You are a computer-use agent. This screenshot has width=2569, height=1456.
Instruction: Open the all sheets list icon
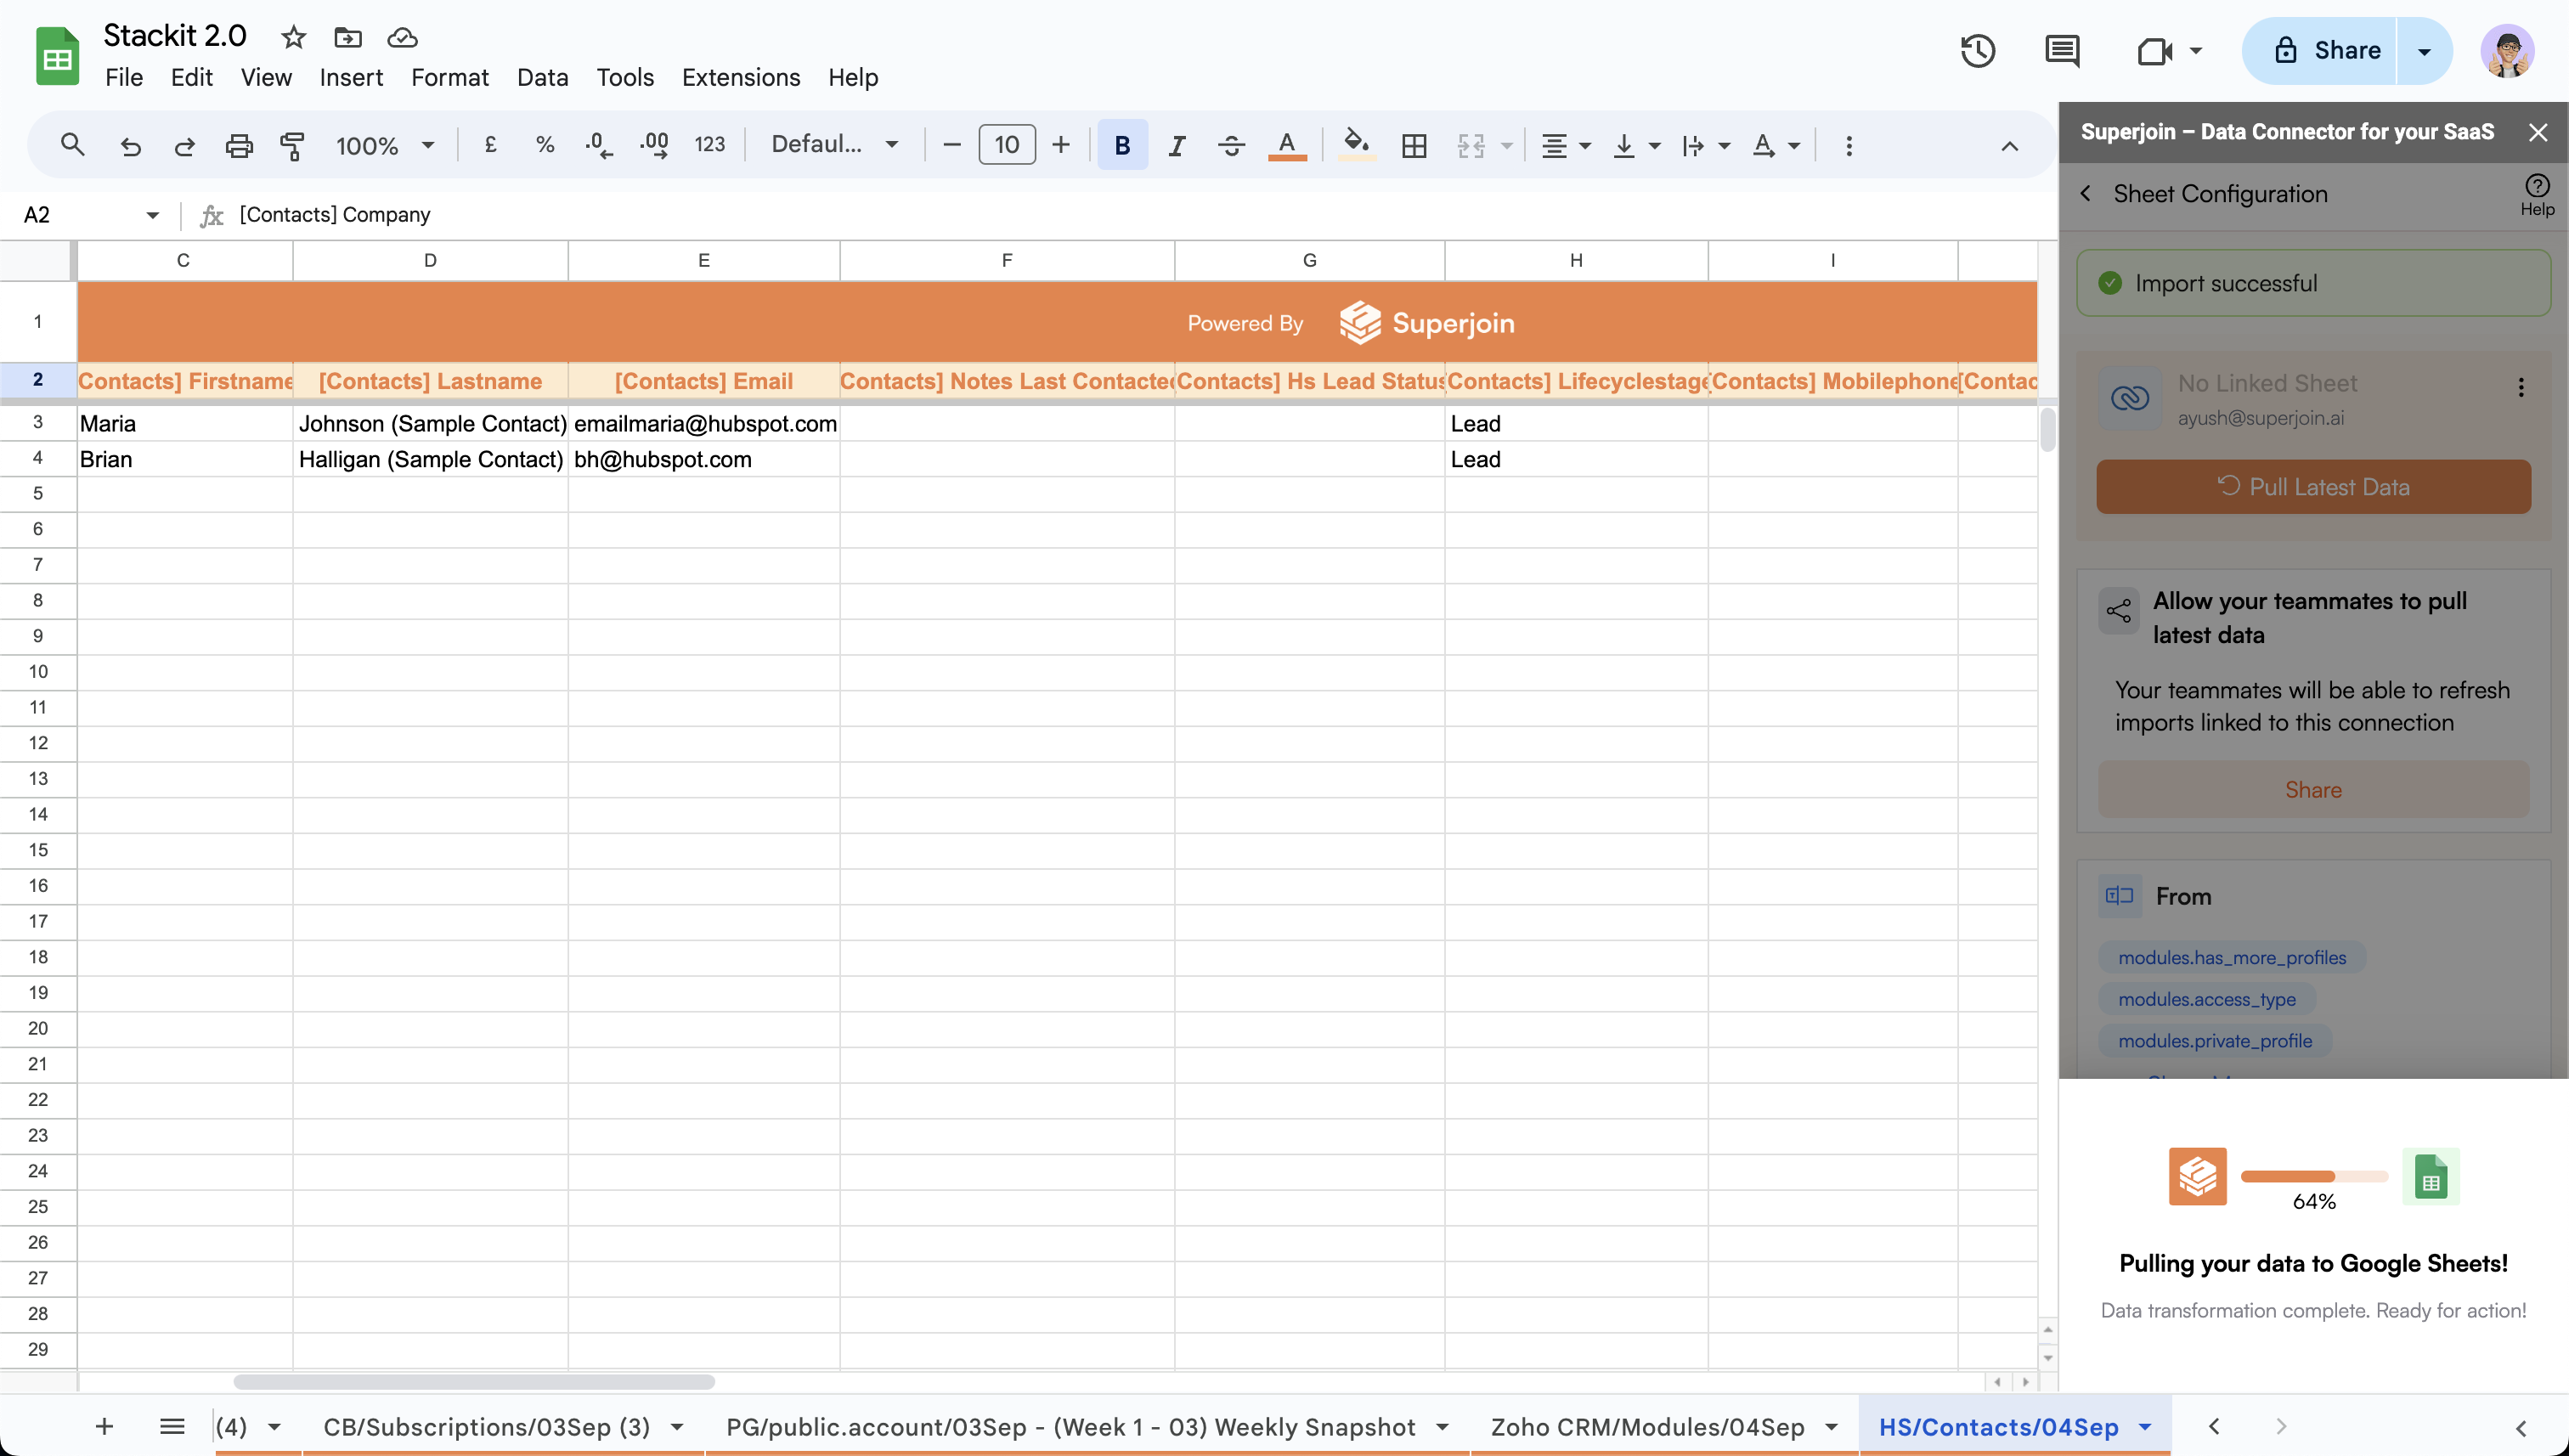(172, 1426)
